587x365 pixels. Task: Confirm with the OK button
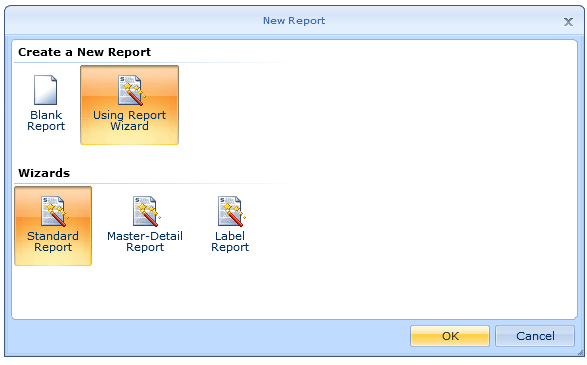[x=450, y=336]
